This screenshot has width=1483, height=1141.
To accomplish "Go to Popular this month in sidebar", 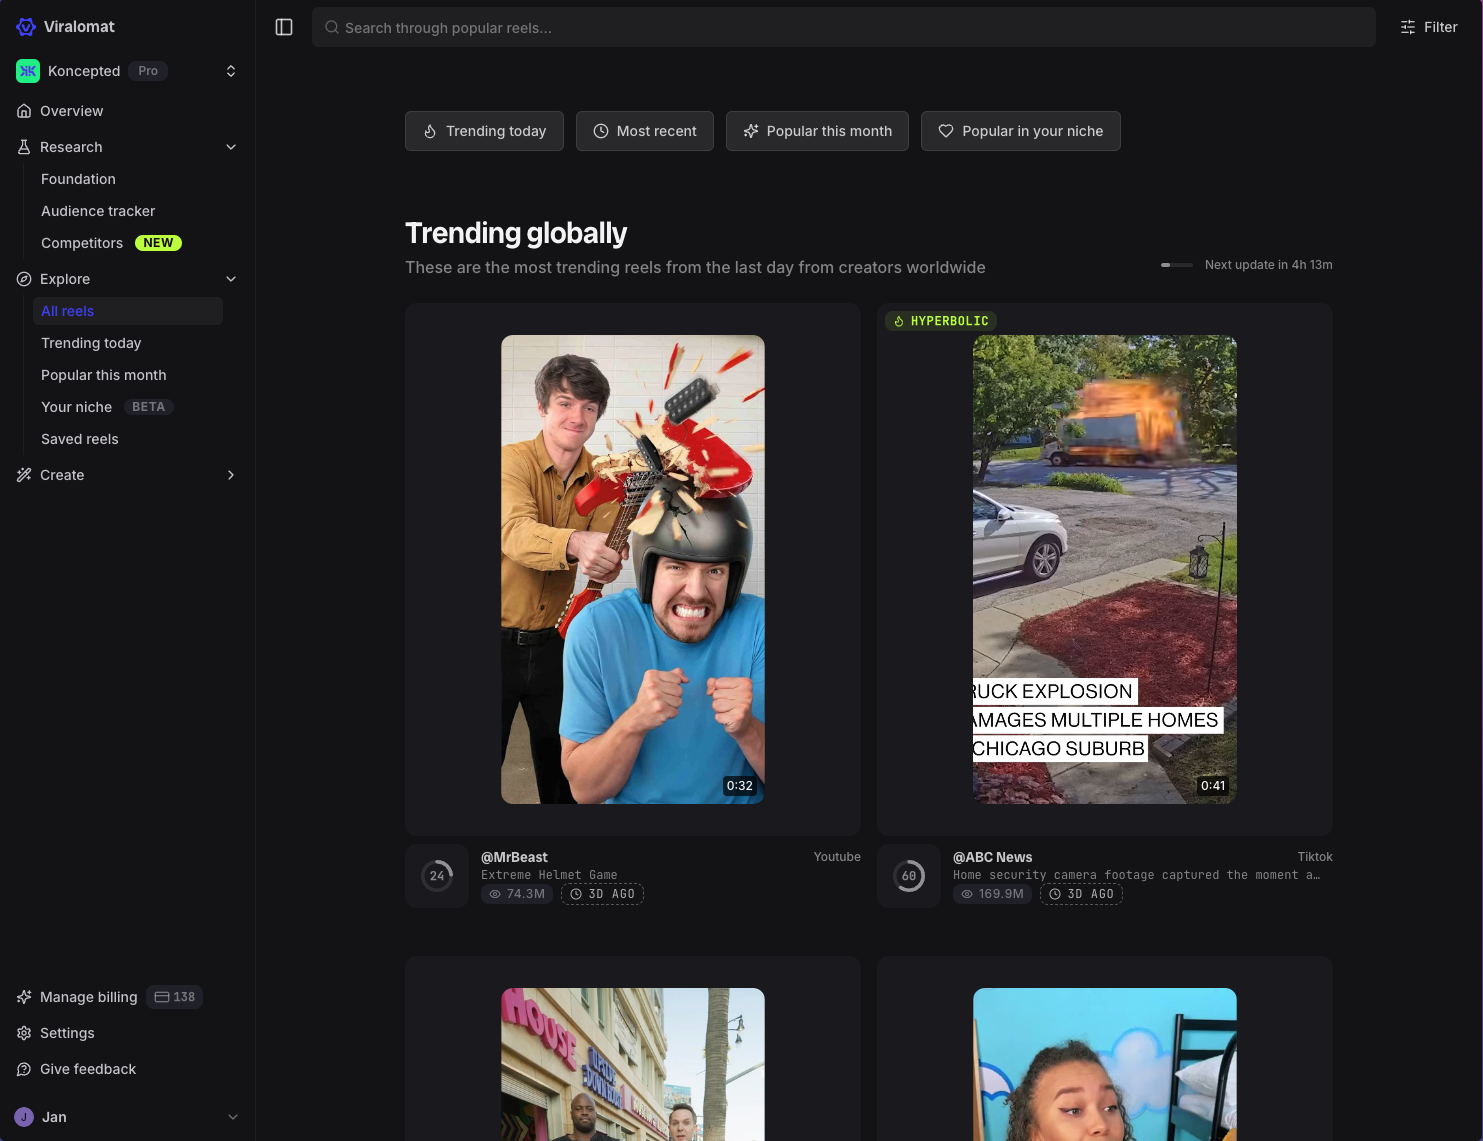I will (x=104, y=375).
